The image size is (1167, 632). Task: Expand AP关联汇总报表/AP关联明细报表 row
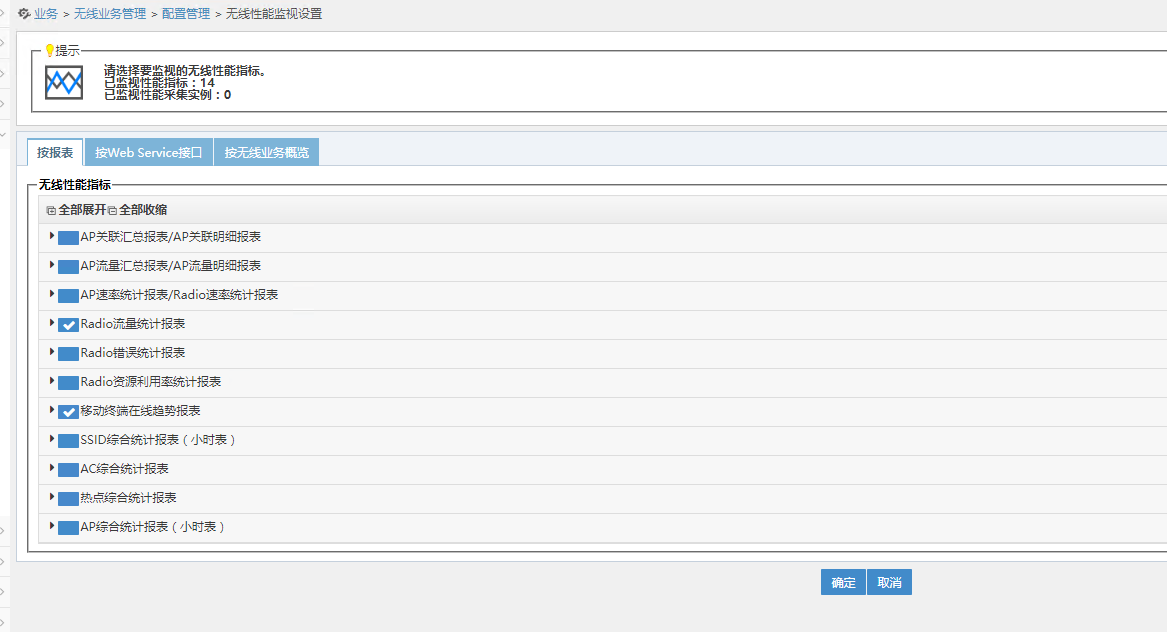pos(52,236)
